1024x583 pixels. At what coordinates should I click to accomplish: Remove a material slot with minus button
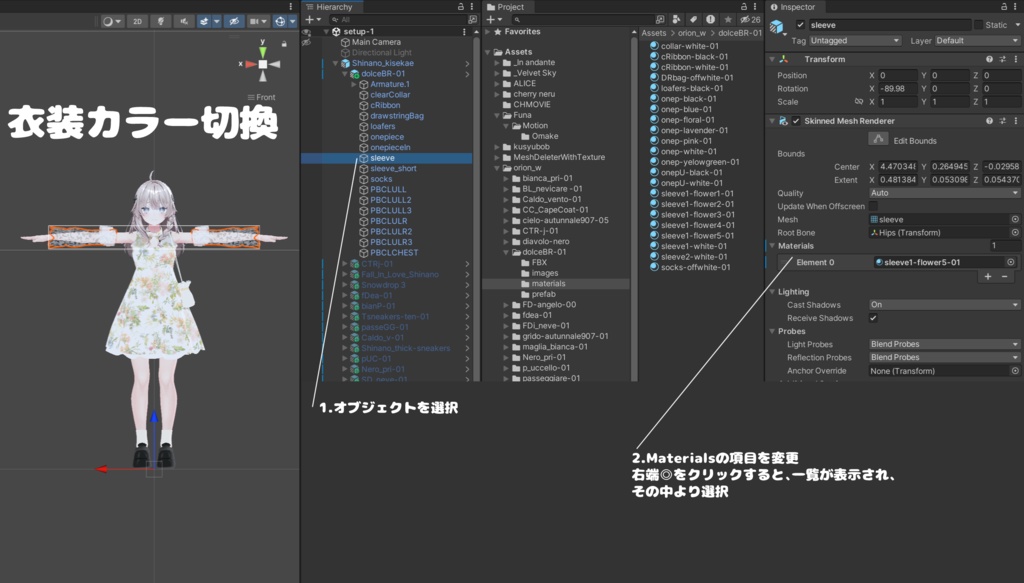pyautogui.click(x=1004, y=277)
